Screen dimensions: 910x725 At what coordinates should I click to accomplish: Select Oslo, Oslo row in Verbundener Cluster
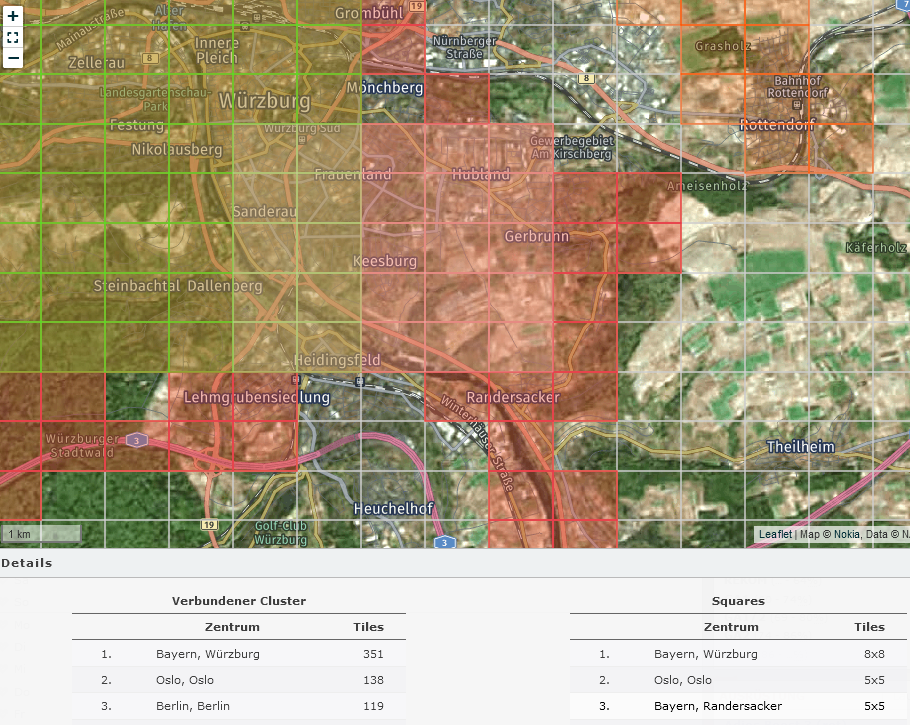[185, 680]
